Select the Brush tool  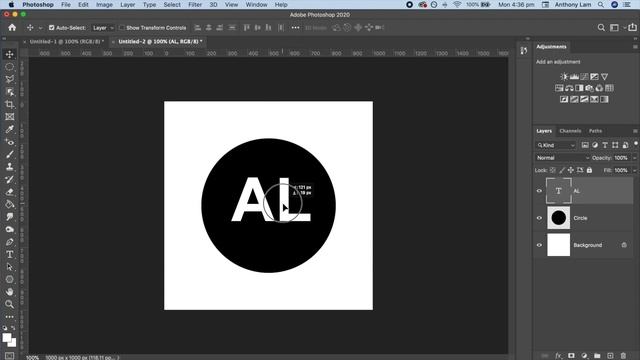coord(9,154)
